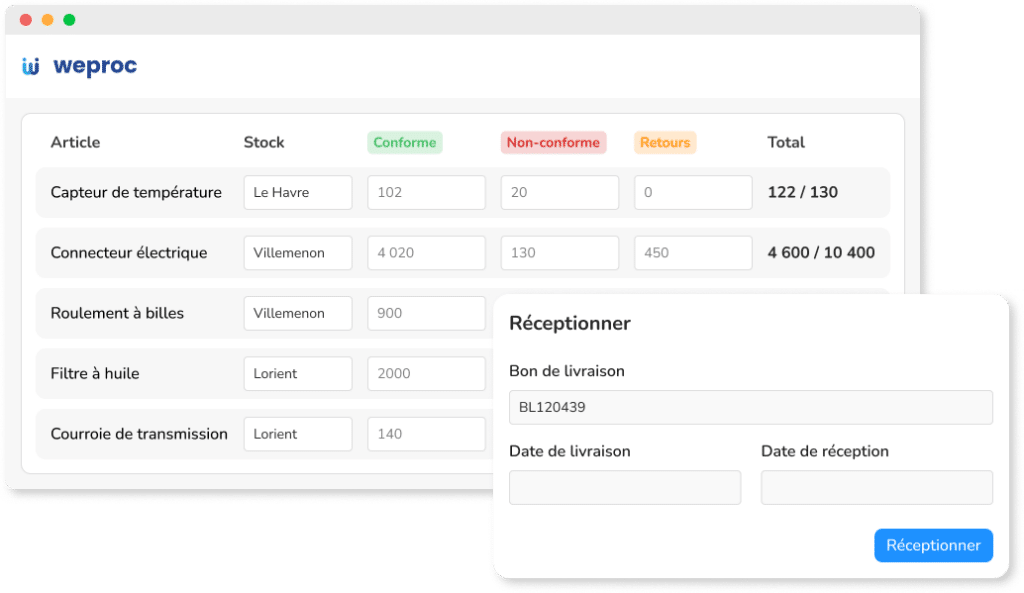Select the Date de livraison field

click(625, 487)
